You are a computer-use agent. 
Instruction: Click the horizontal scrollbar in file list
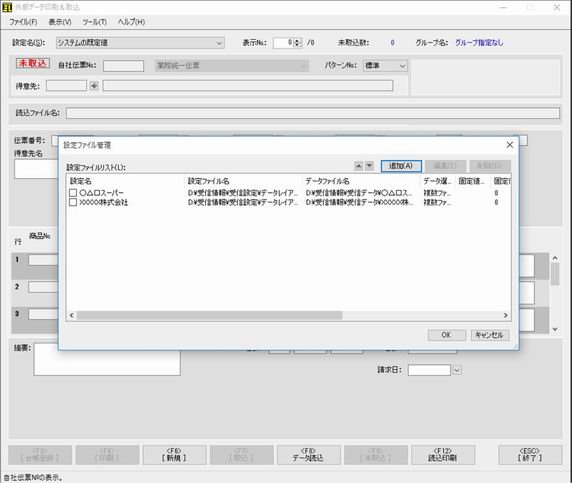209,315
